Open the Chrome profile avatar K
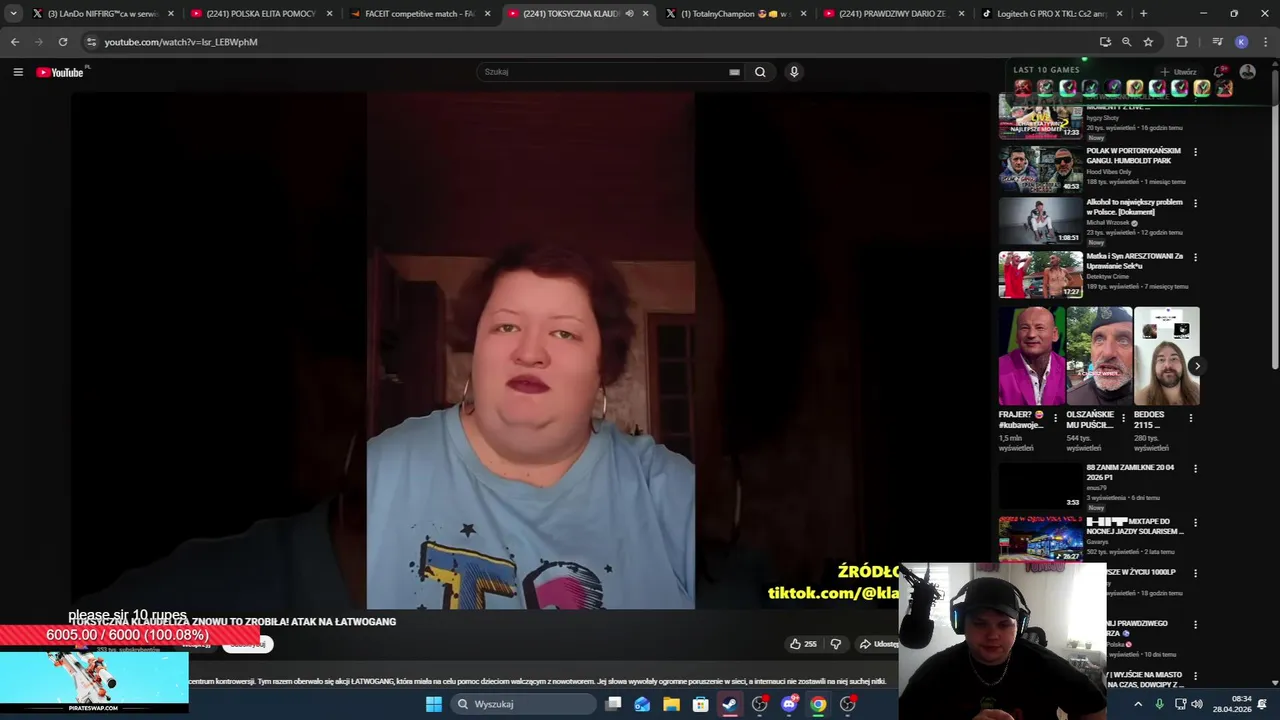Screen dimensions: 1280x720 click(x=1241, y=42)
